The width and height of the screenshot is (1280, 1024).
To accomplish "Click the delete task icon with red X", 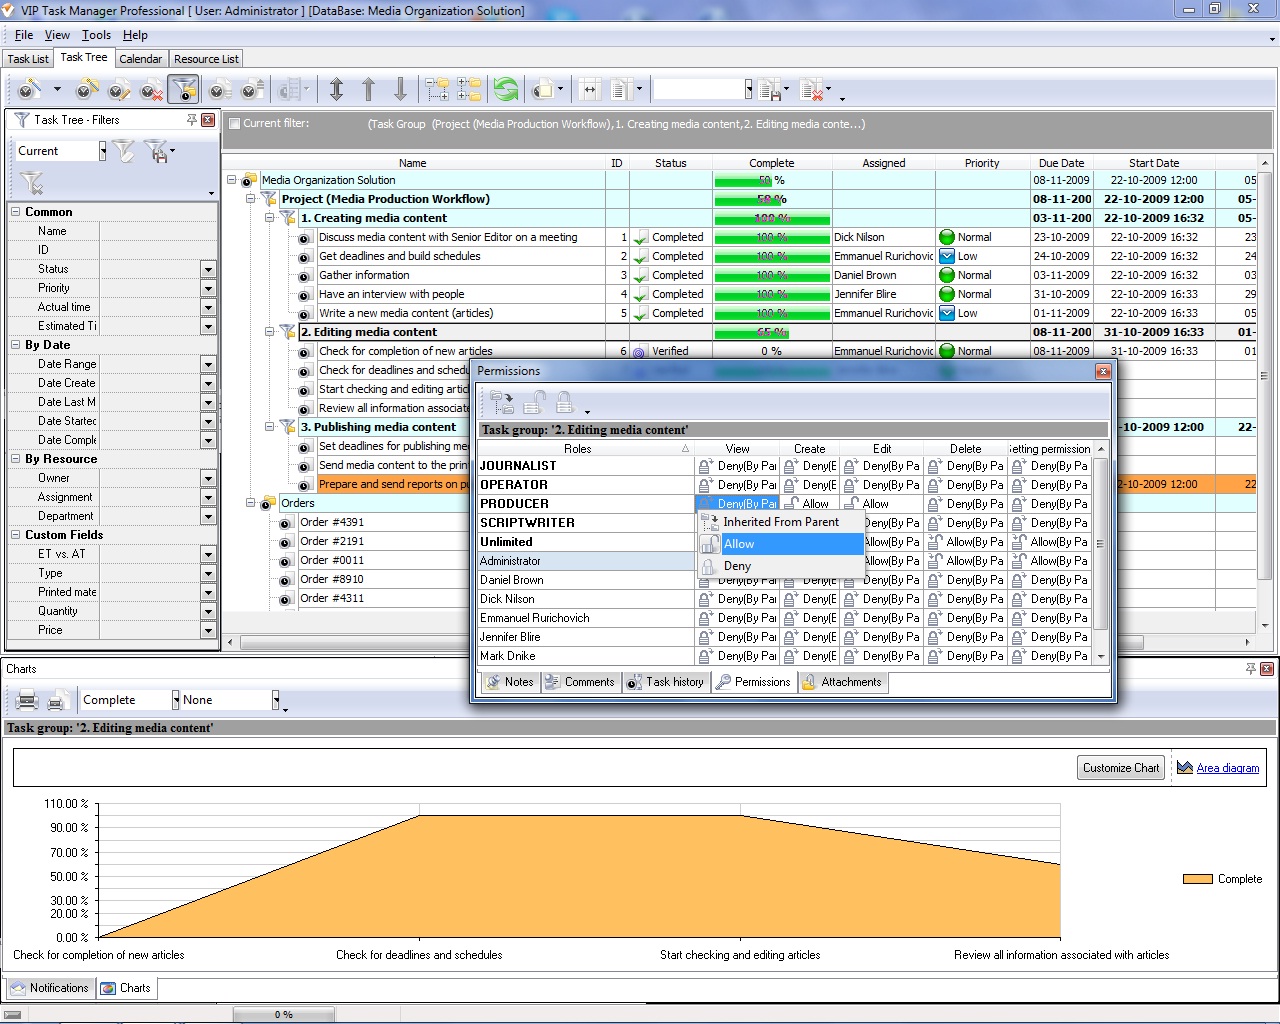I will 151,90.
